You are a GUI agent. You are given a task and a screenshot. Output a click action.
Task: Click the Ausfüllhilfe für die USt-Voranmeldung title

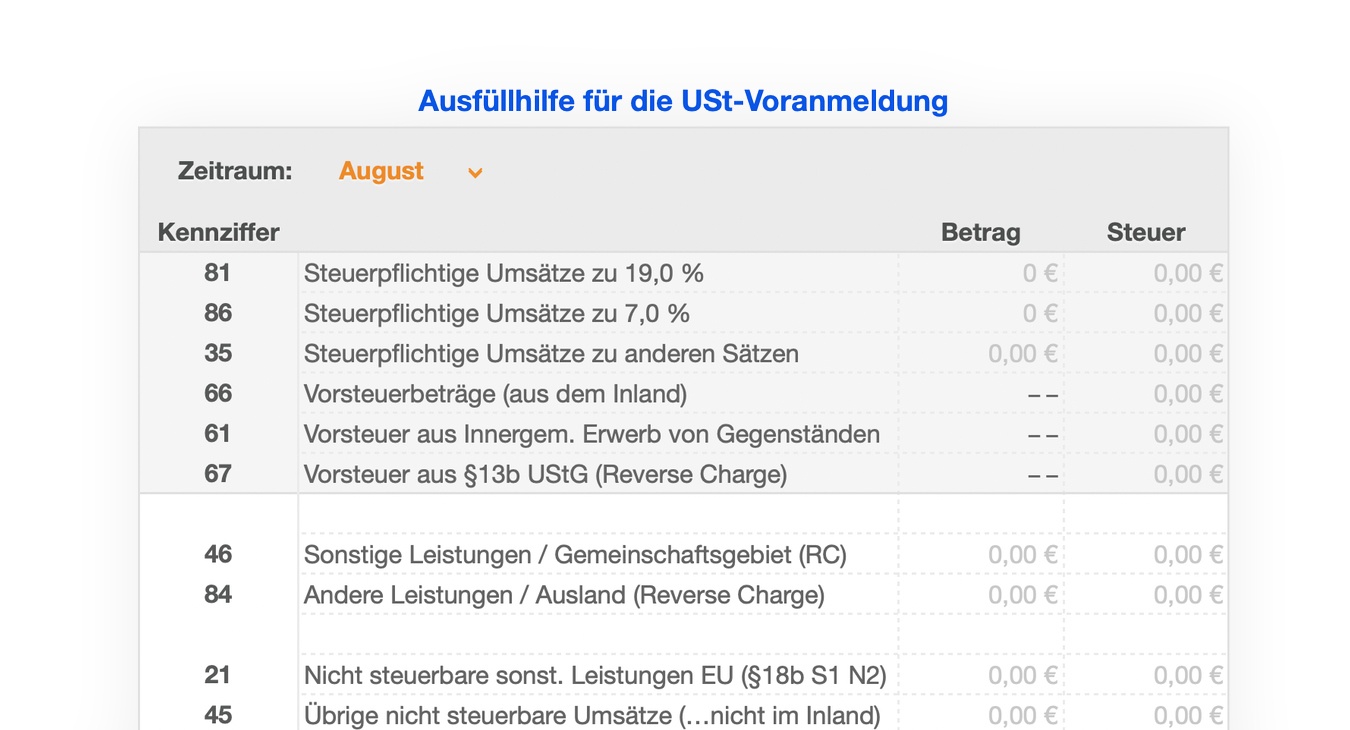tap(683, 100)
